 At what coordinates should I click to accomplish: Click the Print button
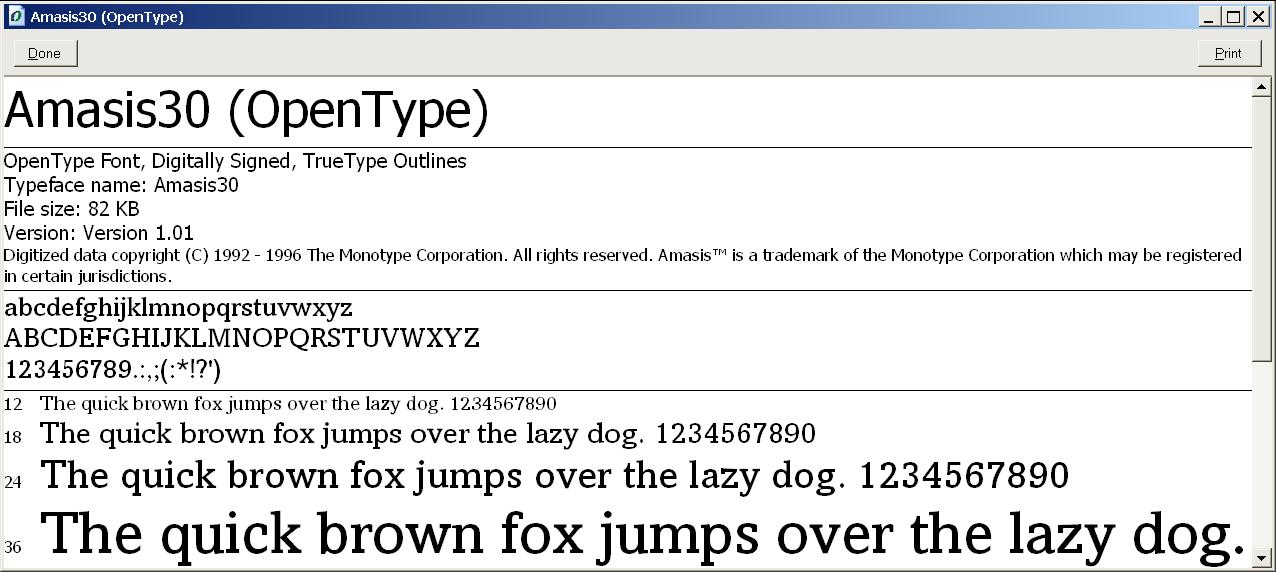click(1229, 53)
